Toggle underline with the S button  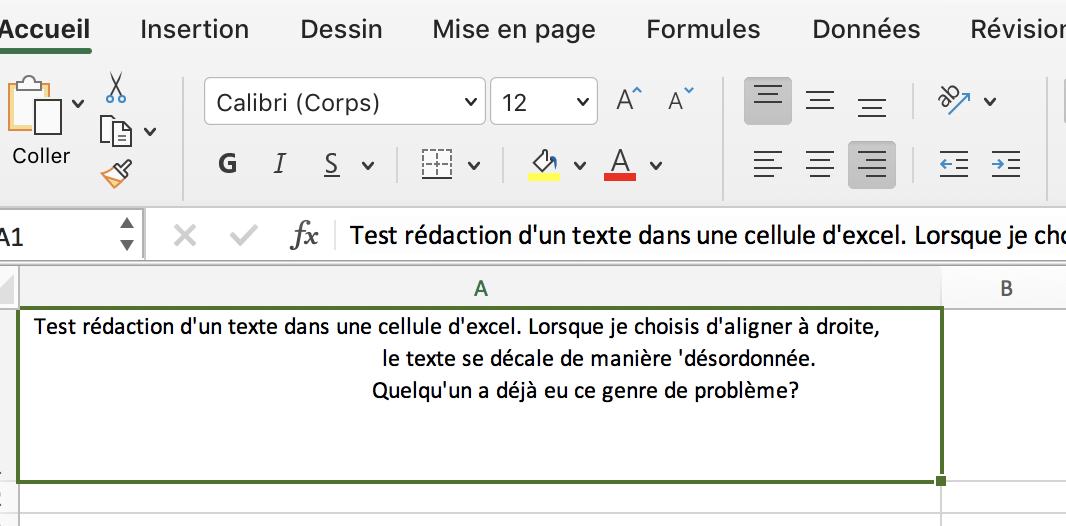(x=331, y=164)
